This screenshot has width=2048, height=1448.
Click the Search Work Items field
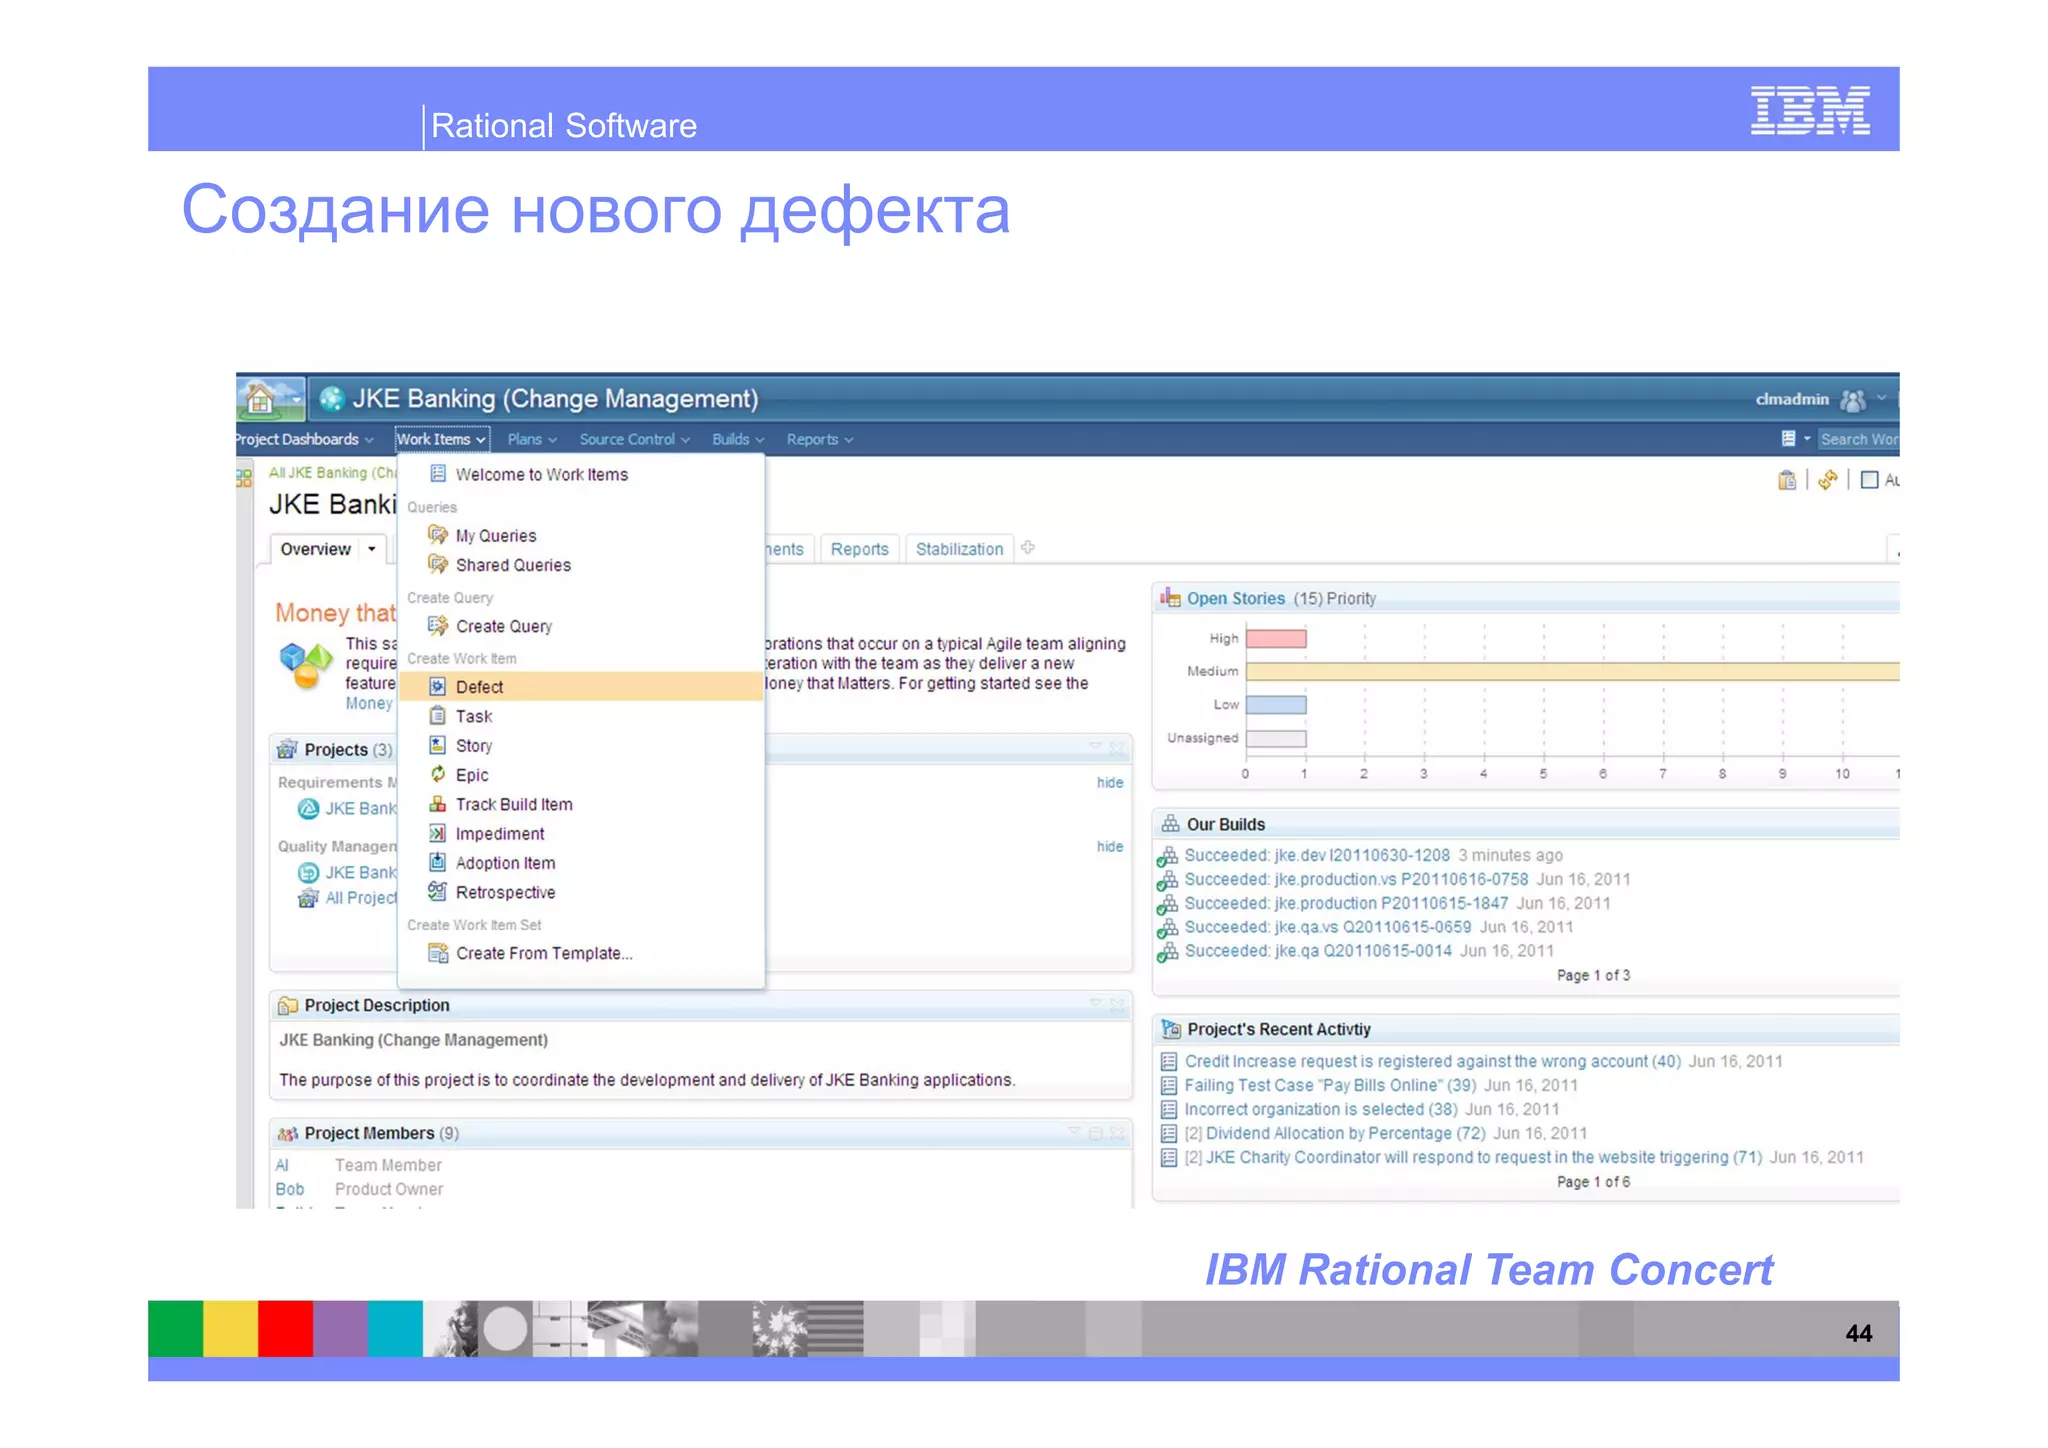(x=1858, y=439)
